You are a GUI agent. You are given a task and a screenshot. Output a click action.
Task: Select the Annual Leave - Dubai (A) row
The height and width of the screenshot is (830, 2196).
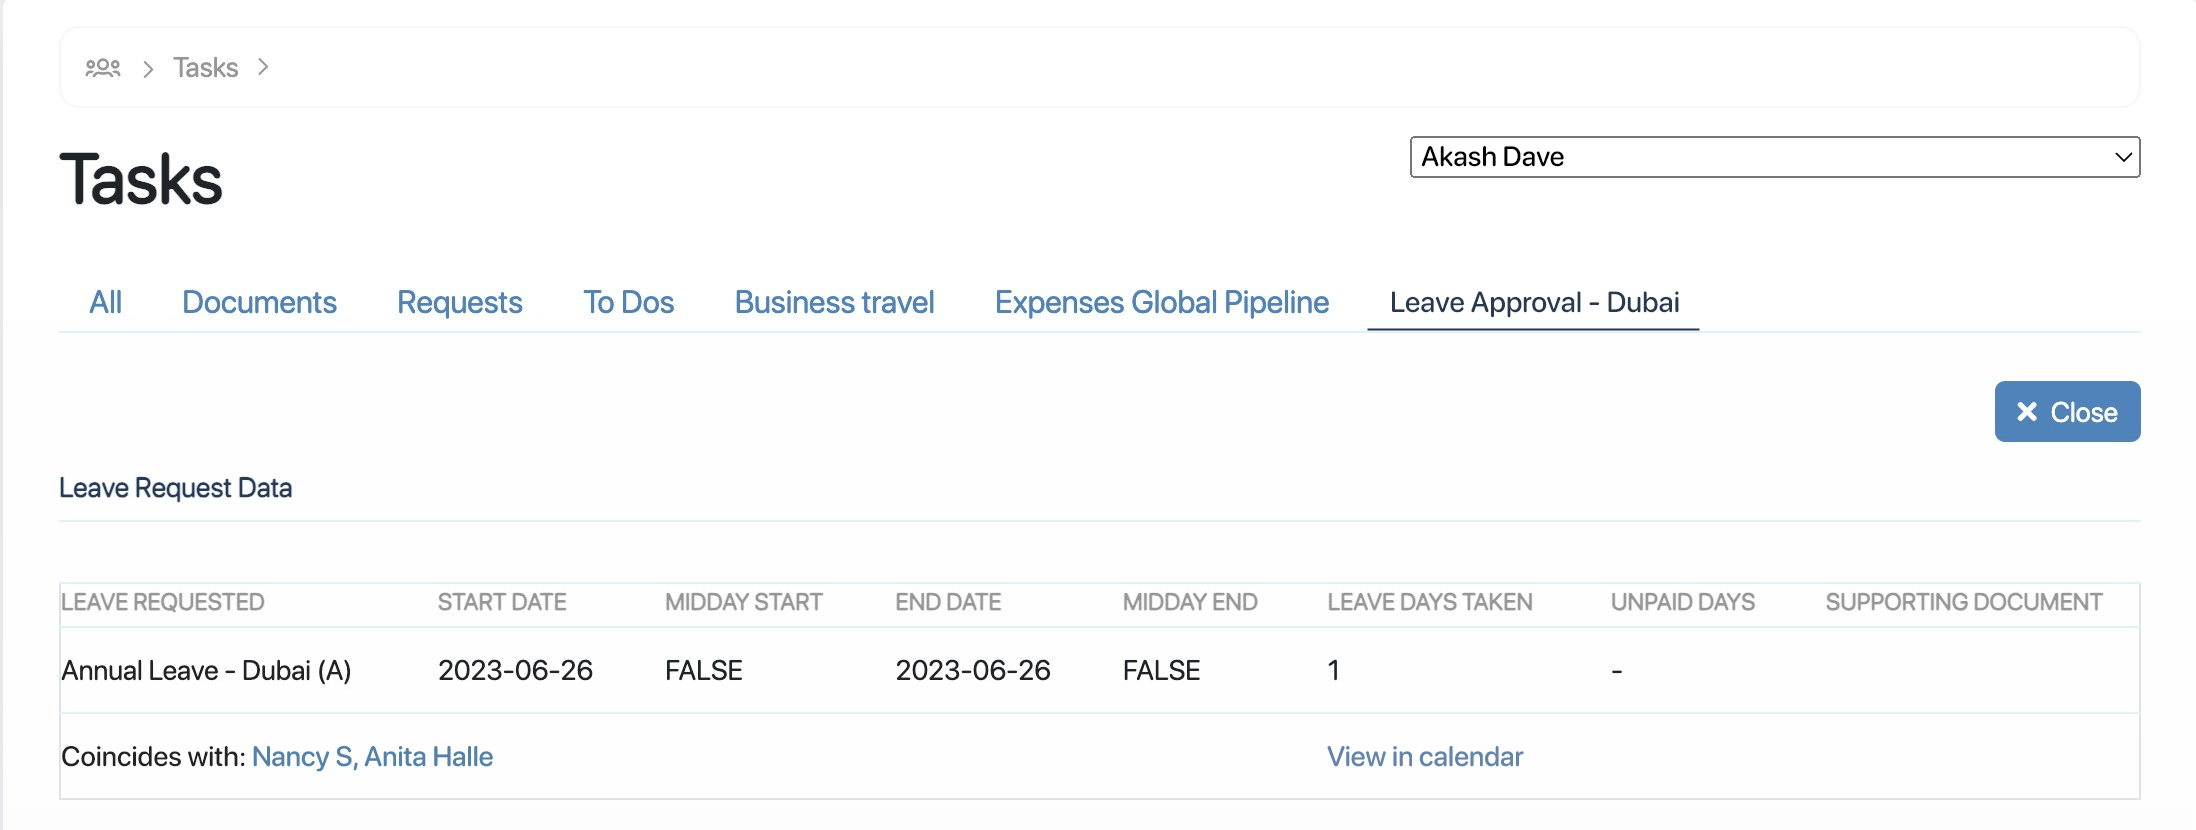(206, 670)
